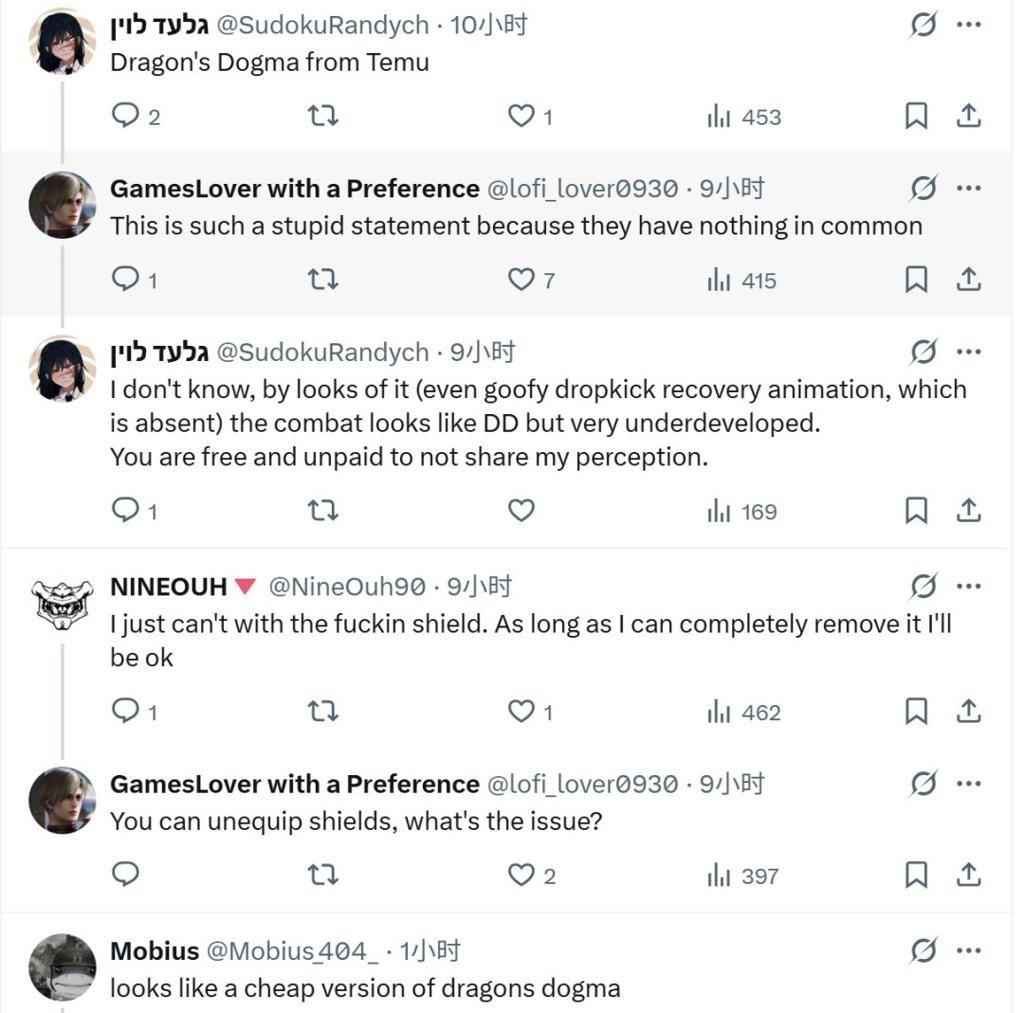This screenshot has height=1013, width=1024.
Task: Open the @Mobius_404_ profile handle
Action: pyautogui.click(x=291, y=951)
